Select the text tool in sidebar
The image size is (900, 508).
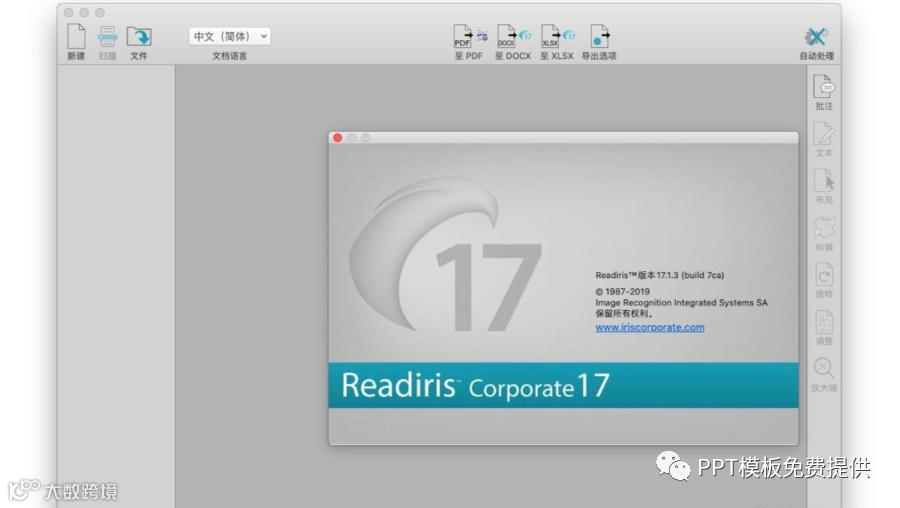point(824,134)
